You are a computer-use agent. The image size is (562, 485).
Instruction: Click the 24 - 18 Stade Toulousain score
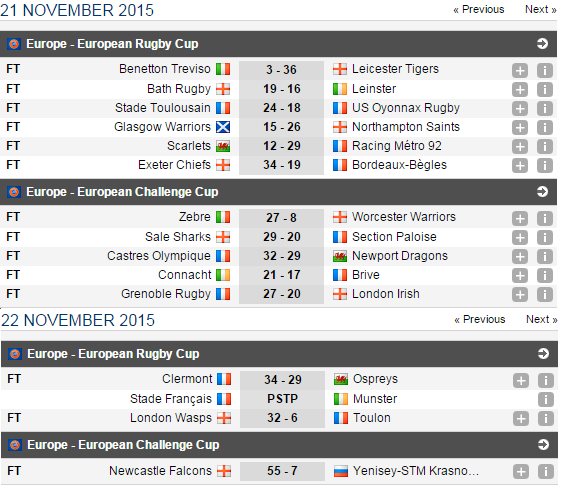coord(282,108)
